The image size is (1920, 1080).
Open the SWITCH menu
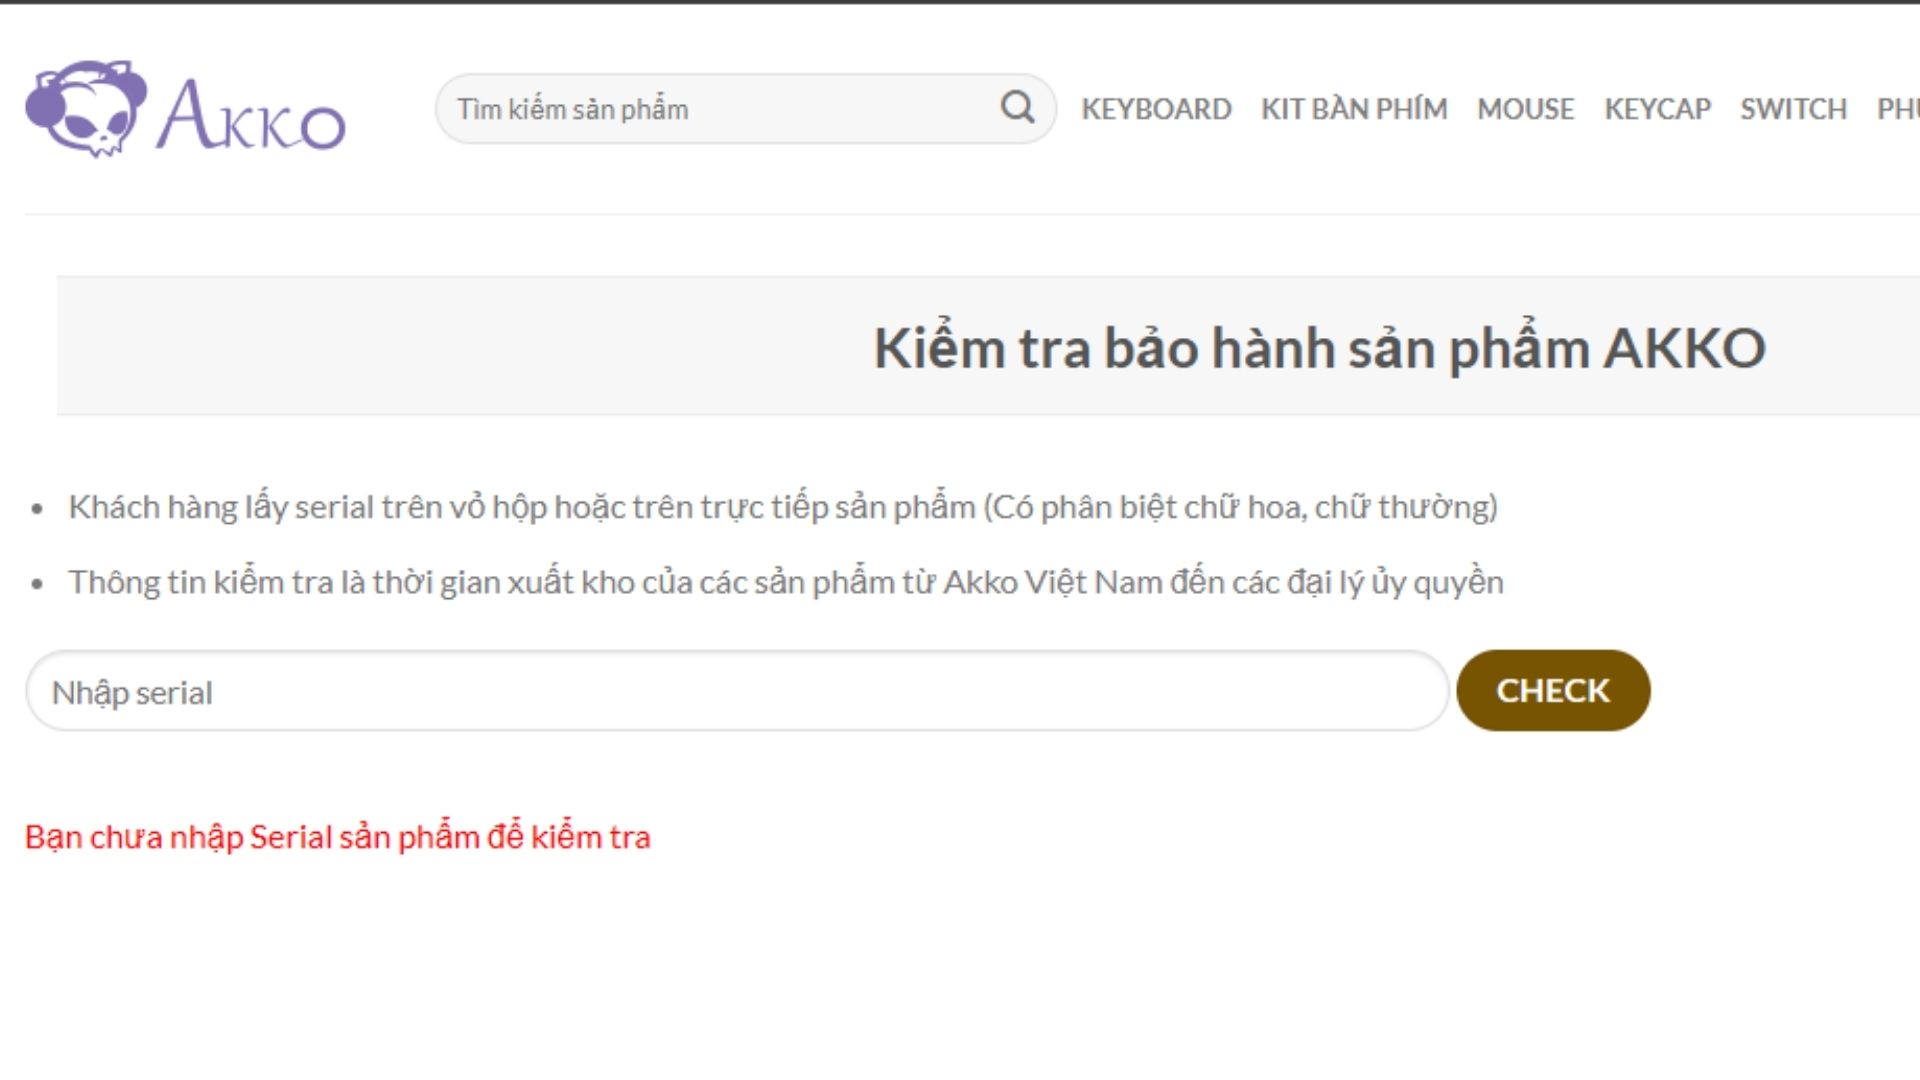[x=1793, y=108]
